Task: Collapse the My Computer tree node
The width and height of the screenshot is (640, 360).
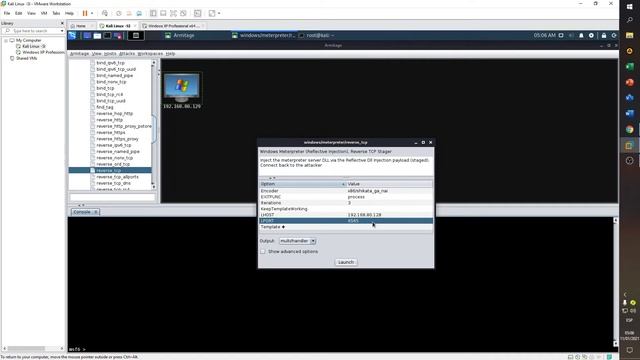Action: [x=6, y=40]
